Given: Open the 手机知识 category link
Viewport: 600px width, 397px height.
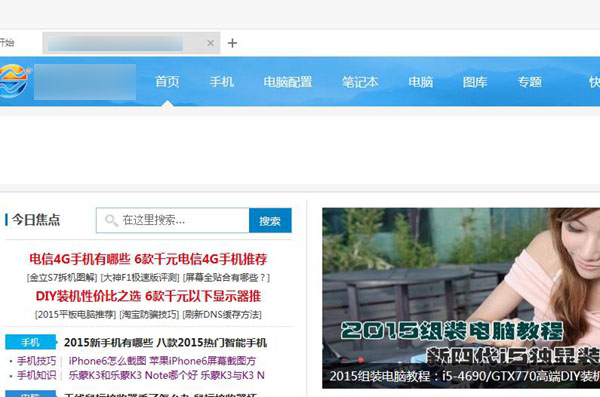Looking at the screenshot, I should pyautogui.click(x=36, y=375).
